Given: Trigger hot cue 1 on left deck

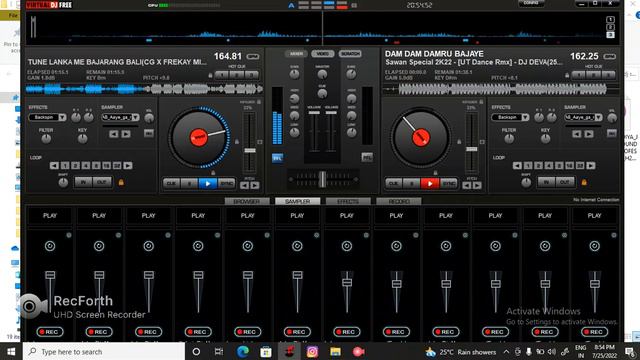Looking at the screenshot, I should pos(222,75).
